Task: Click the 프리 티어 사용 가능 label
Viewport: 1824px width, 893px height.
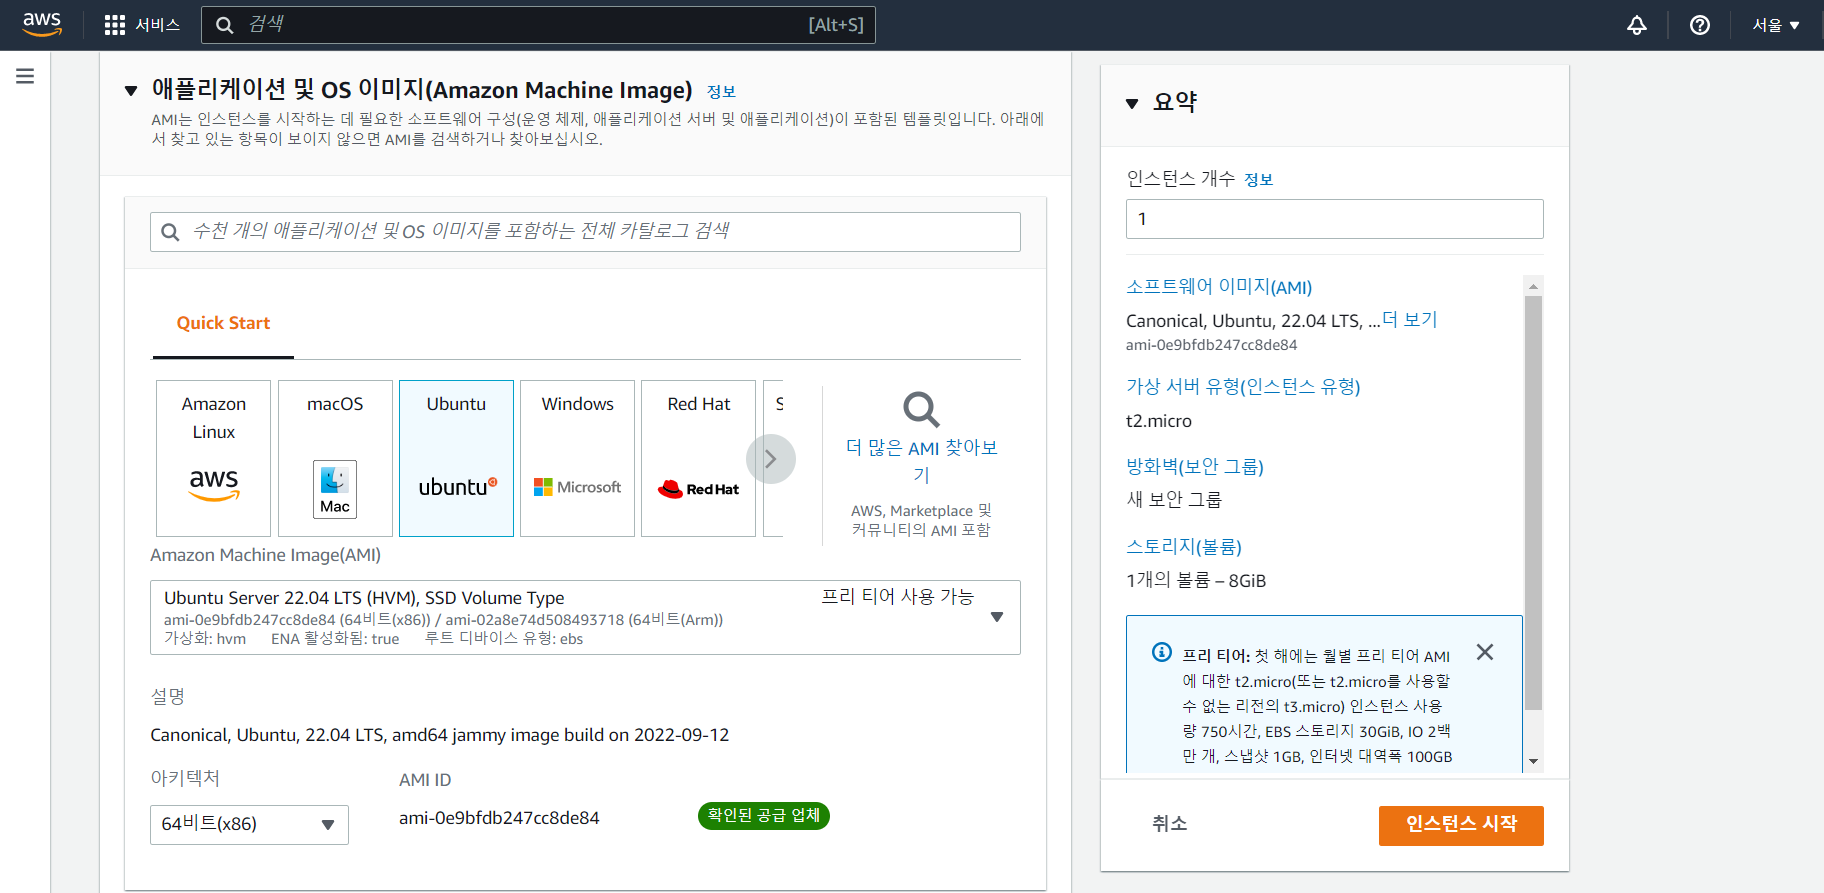Action: 897,597
